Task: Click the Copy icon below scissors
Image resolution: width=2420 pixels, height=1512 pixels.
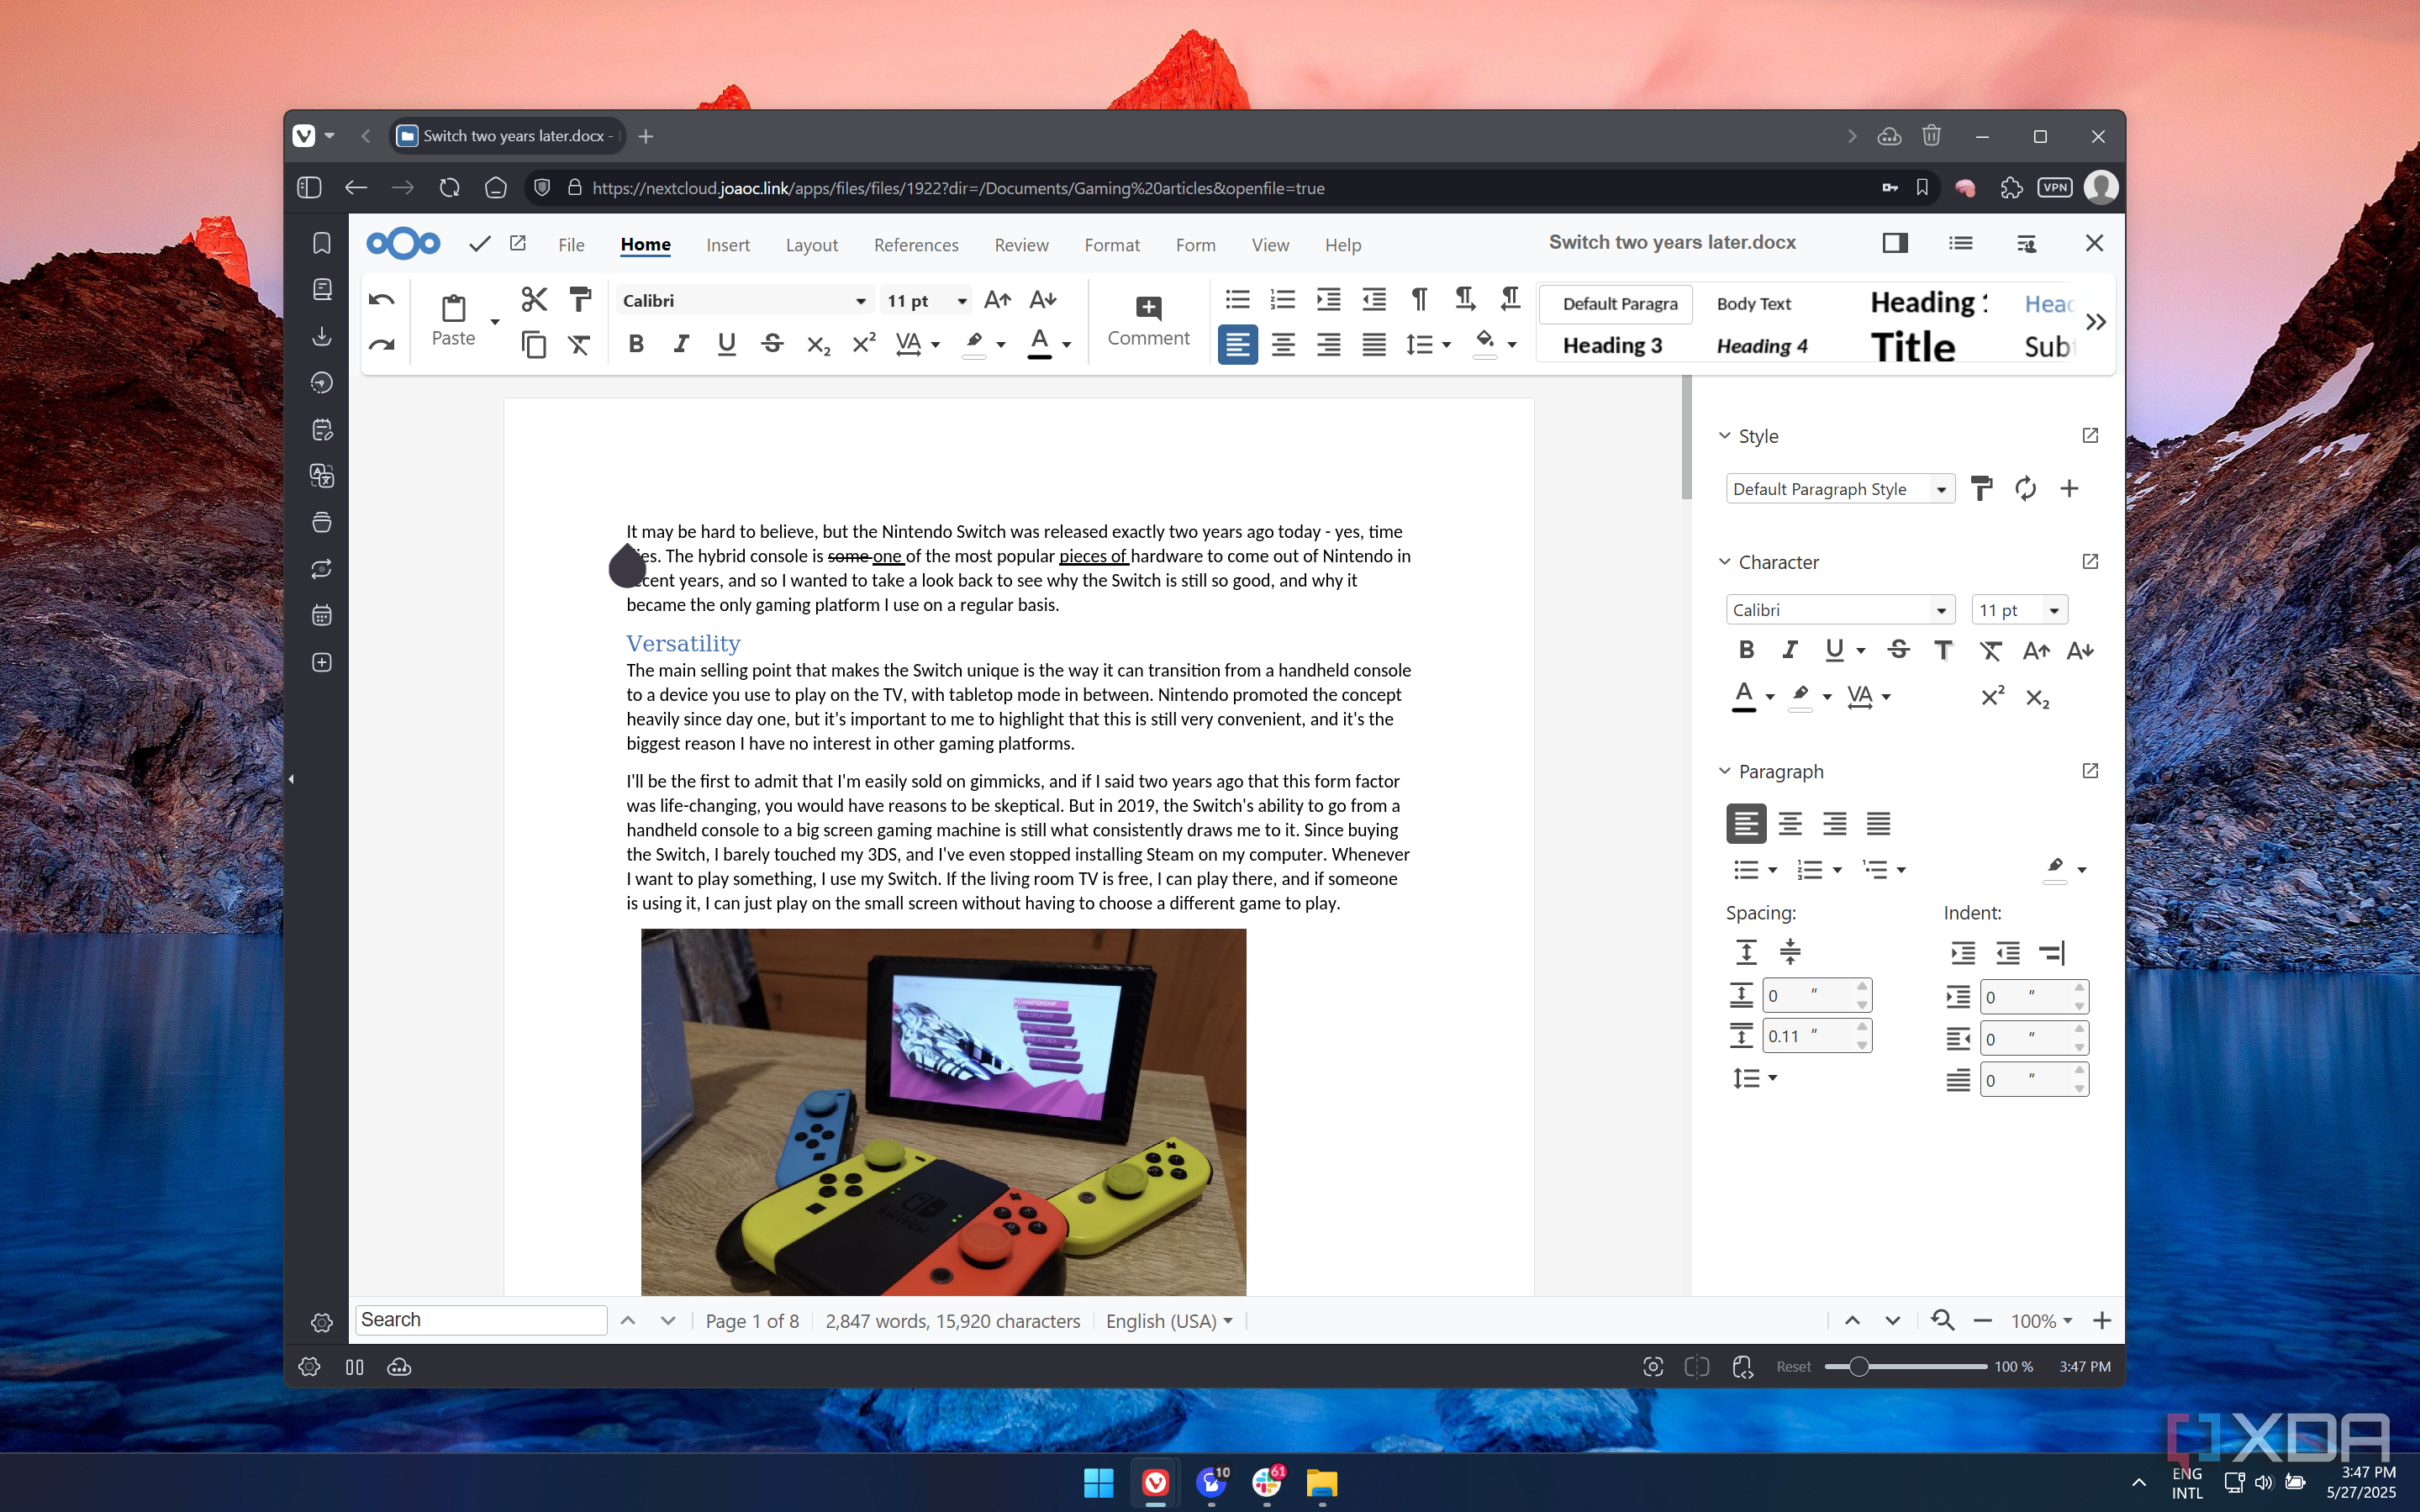Action: click(534, 345)
